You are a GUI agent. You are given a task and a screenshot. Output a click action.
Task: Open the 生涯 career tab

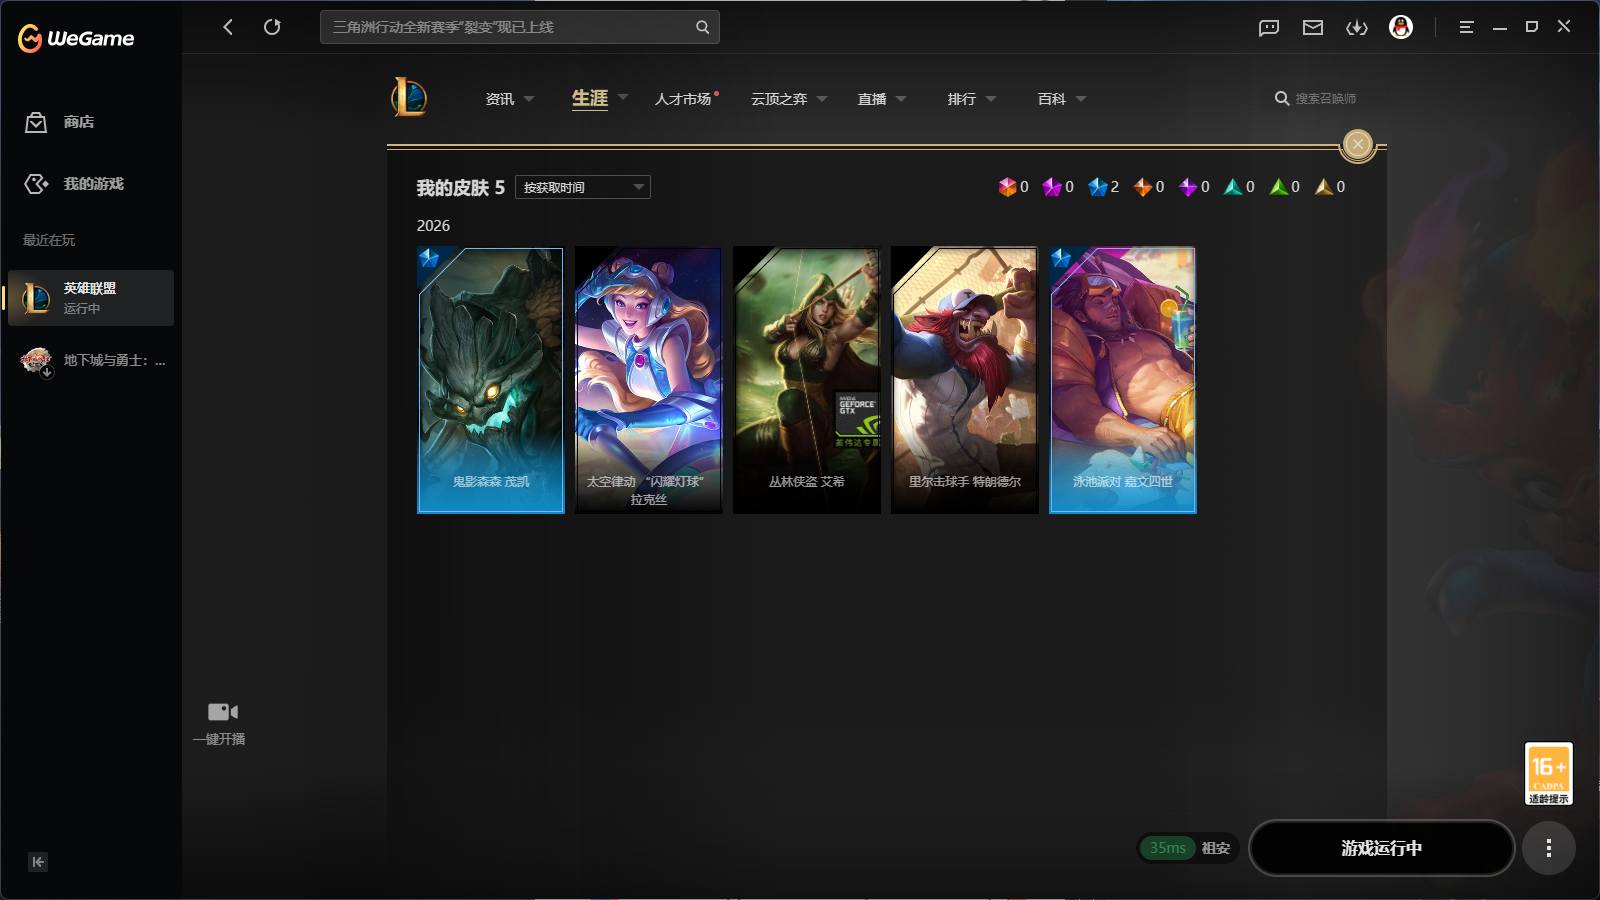pyautogui.click(x=590, y=98)
